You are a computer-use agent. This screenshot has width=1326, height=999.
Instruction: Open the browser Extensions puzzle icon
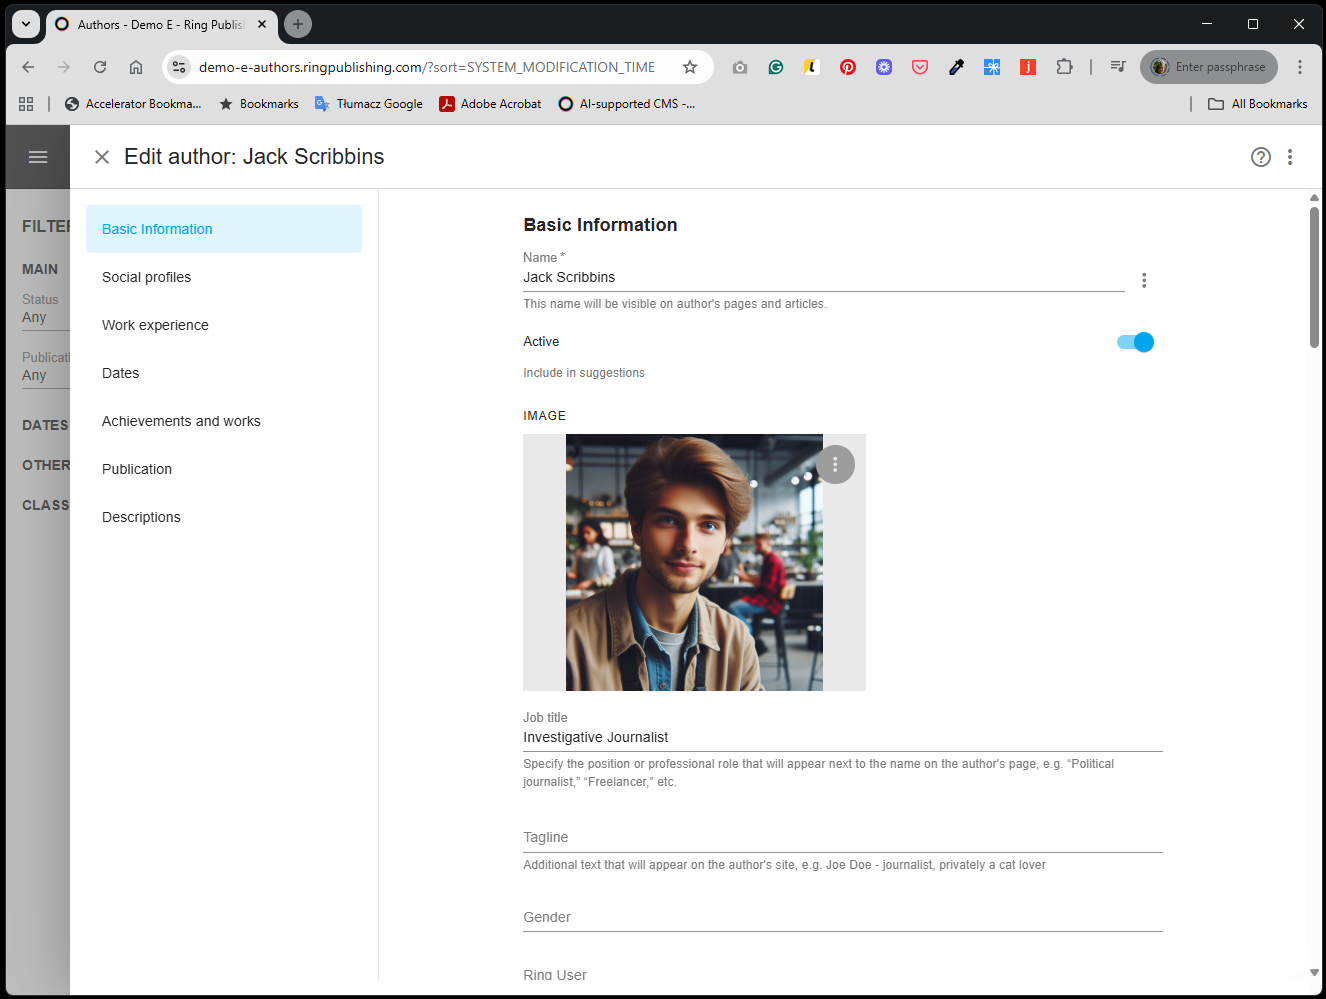(x=1064, y=67)
